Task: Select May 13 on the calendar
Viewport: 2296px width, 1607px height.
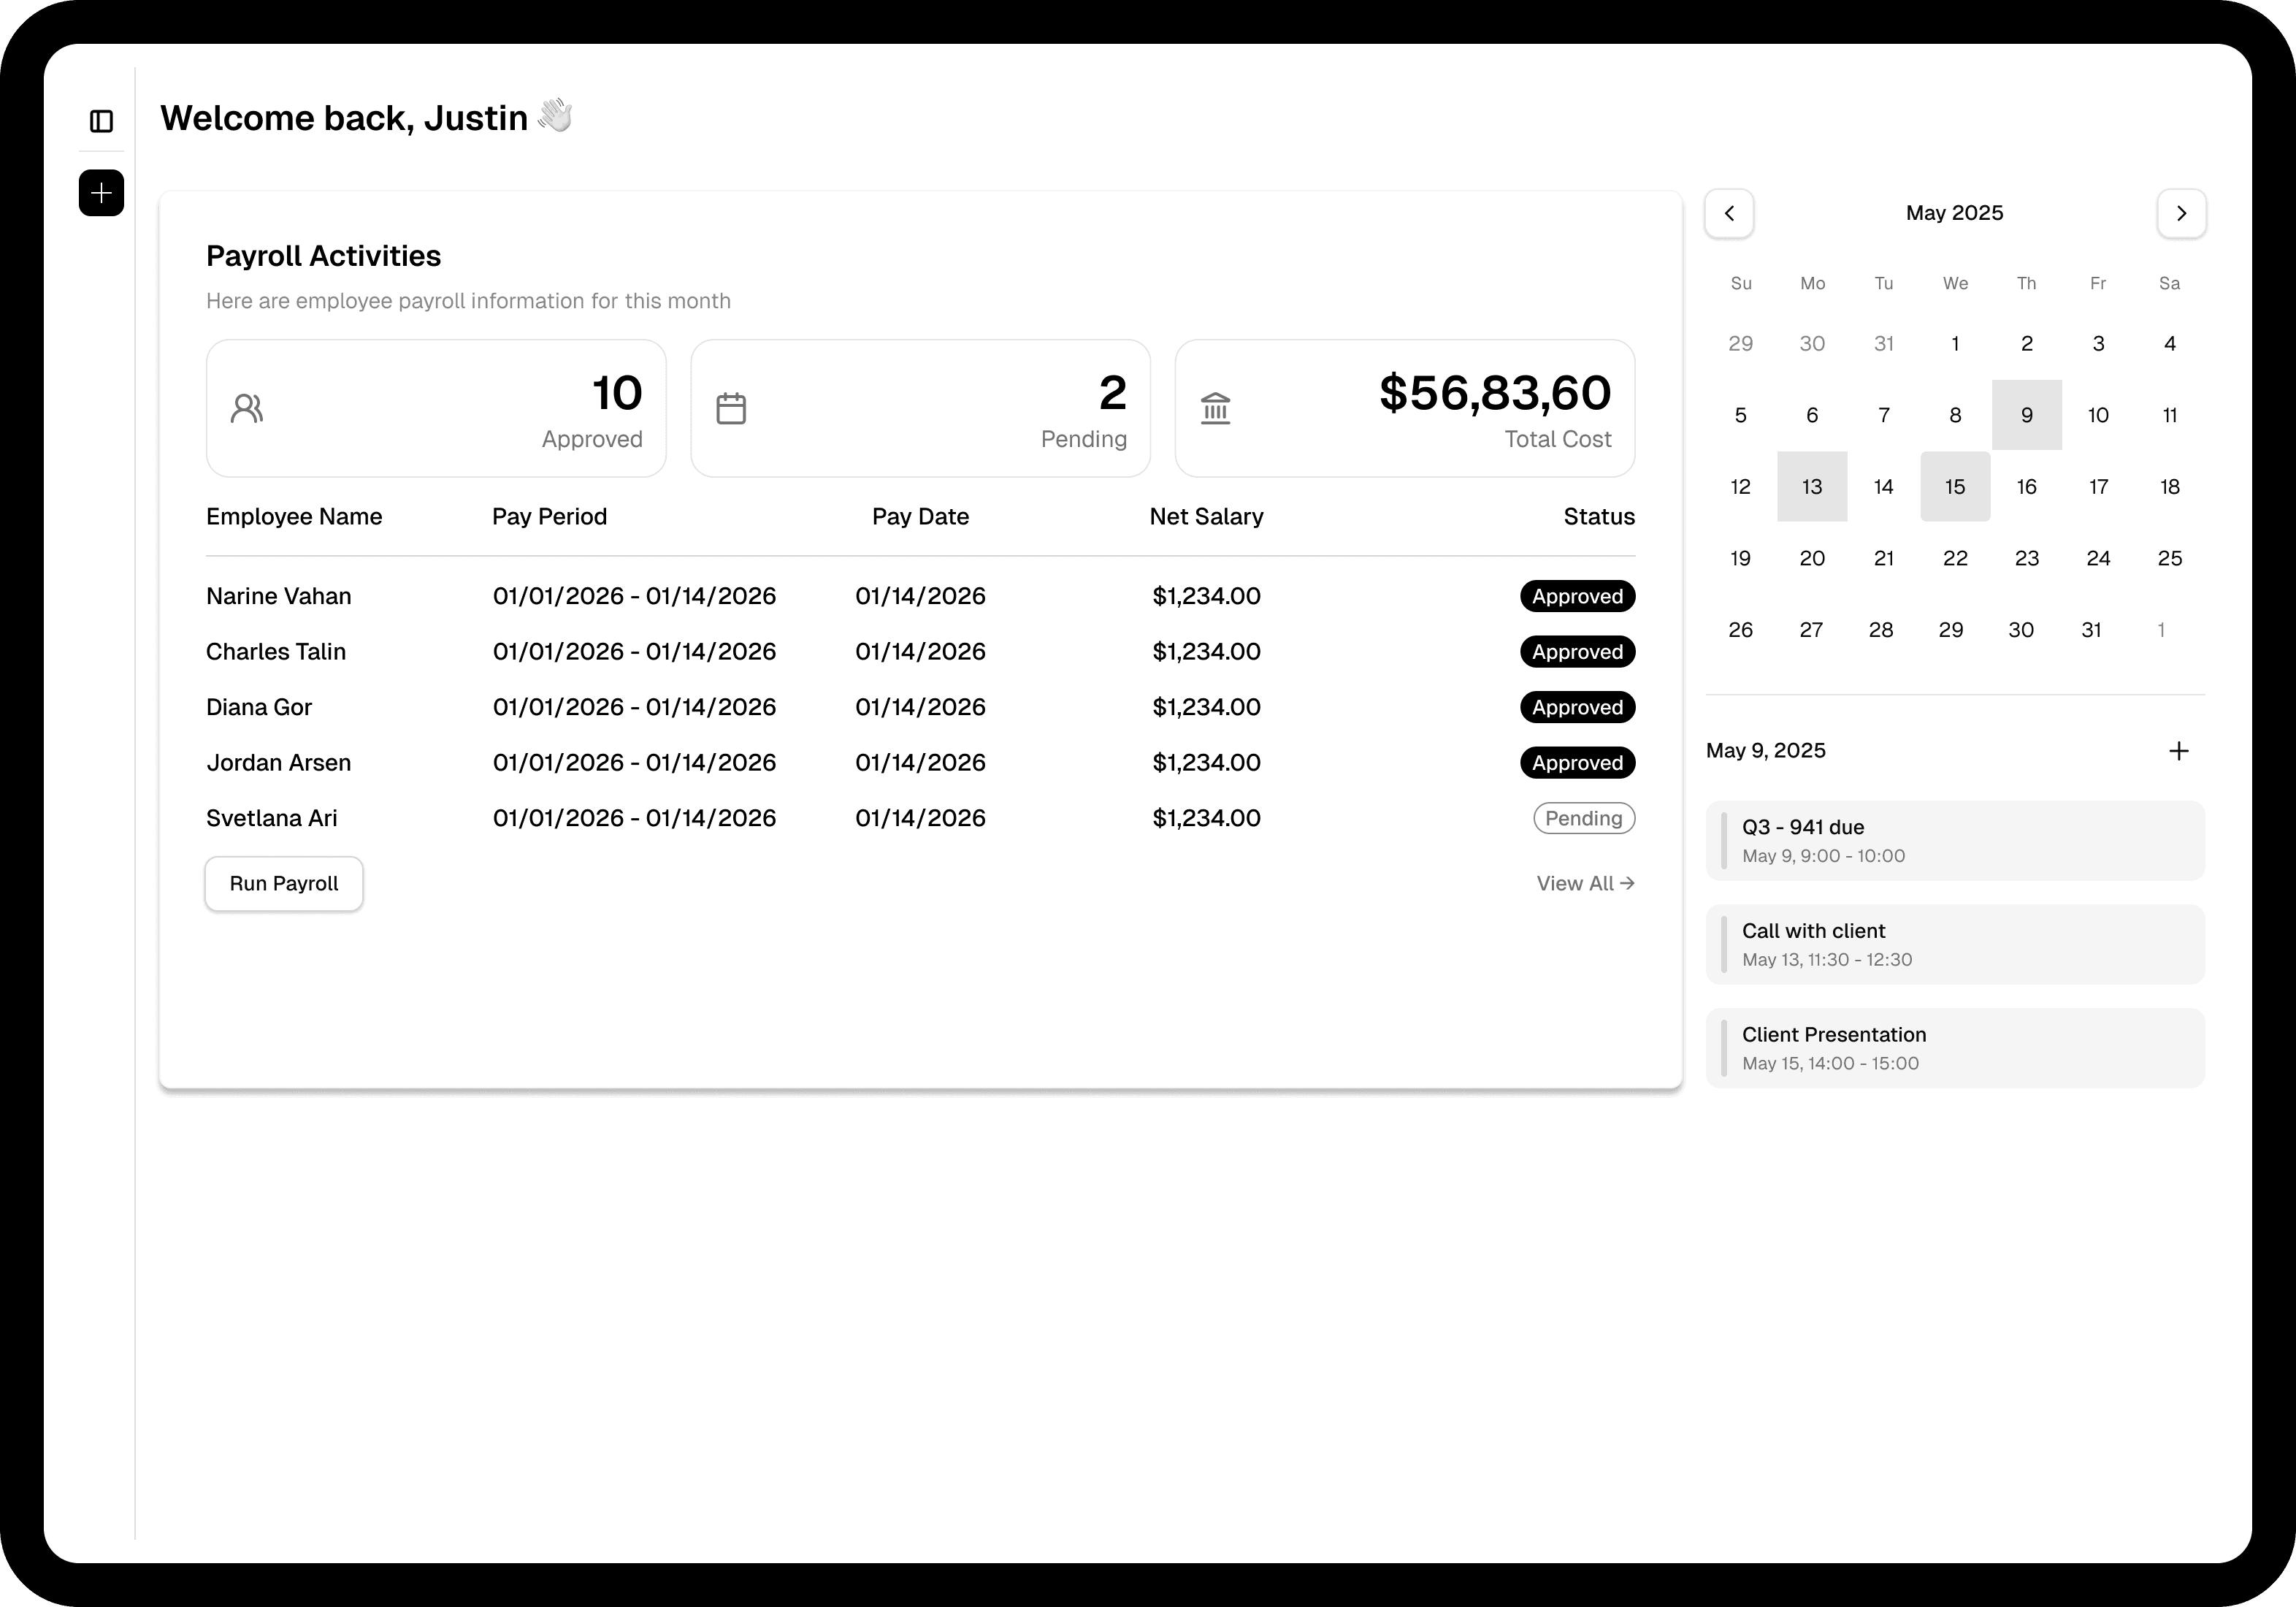Action: tap(1812, 487)
